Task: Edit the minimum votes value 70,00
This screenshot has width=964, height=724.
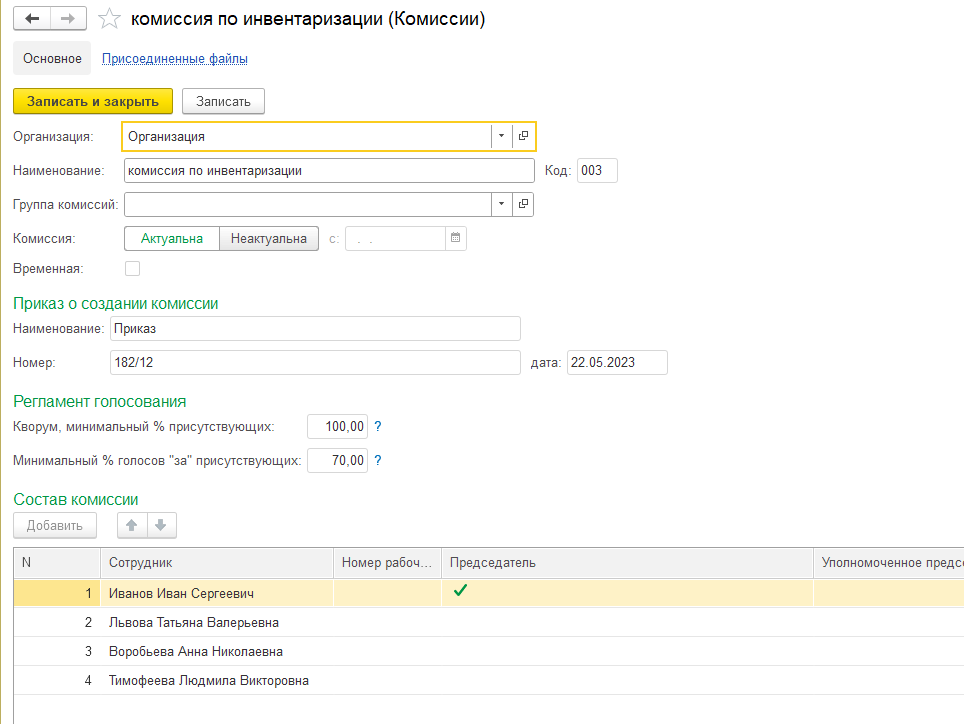Action: [x=338, y=460]
